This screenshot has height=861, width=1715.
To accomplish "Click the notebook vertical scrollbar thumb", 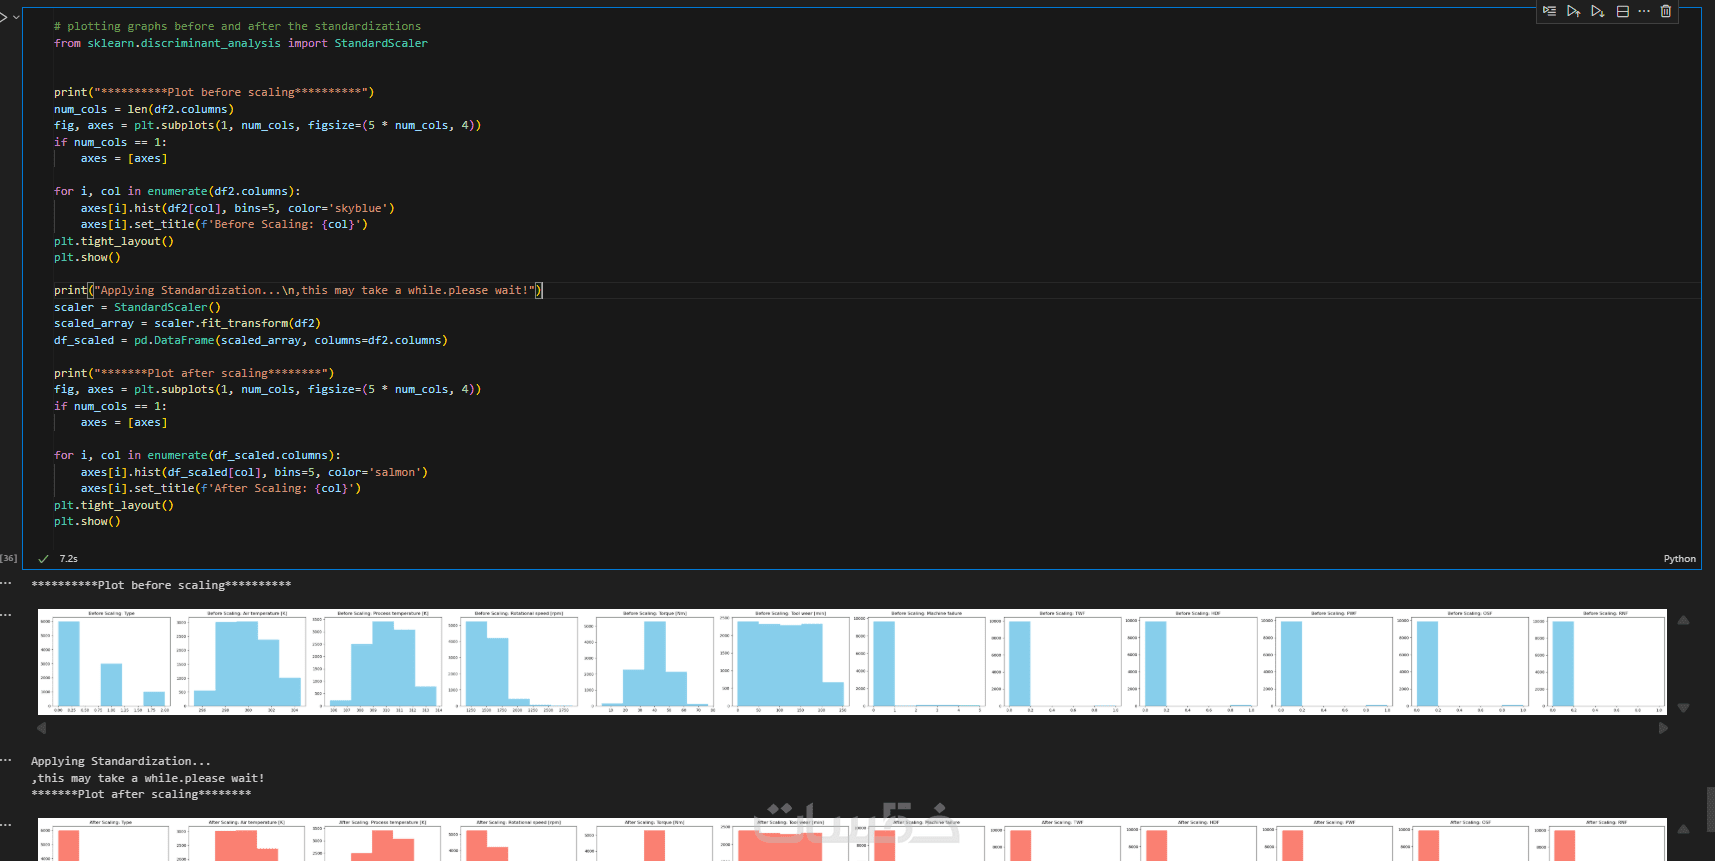I will pyautogui.click(x=1710, y=809).
